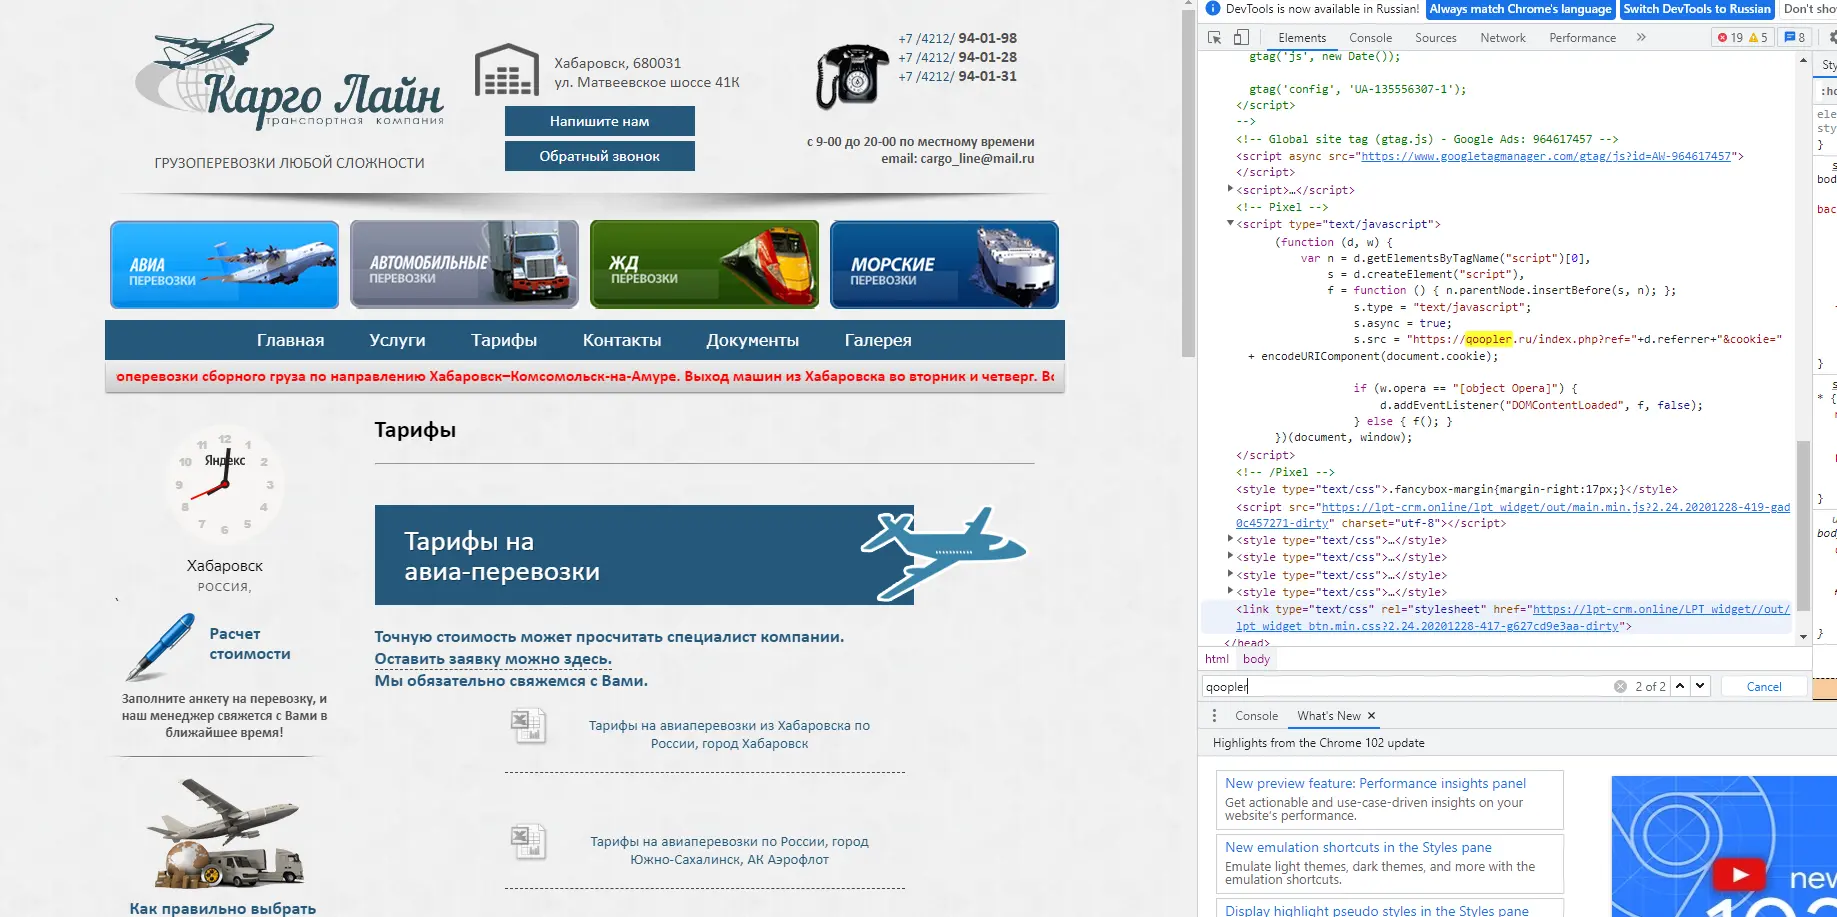
Task: Expand the second collapsed style text/css node
Action: (1230, 557)
